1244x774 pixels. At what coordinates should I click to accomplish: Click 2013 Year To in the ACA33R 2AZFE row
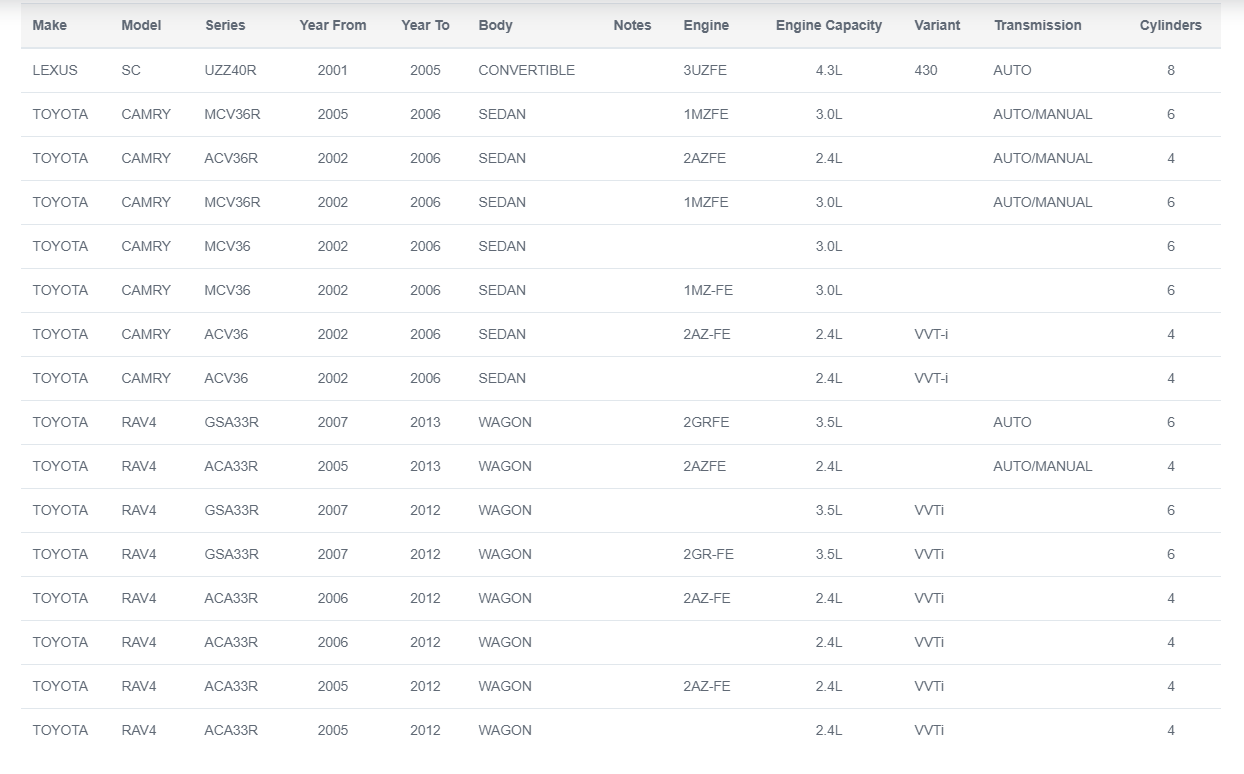point(425,466)
